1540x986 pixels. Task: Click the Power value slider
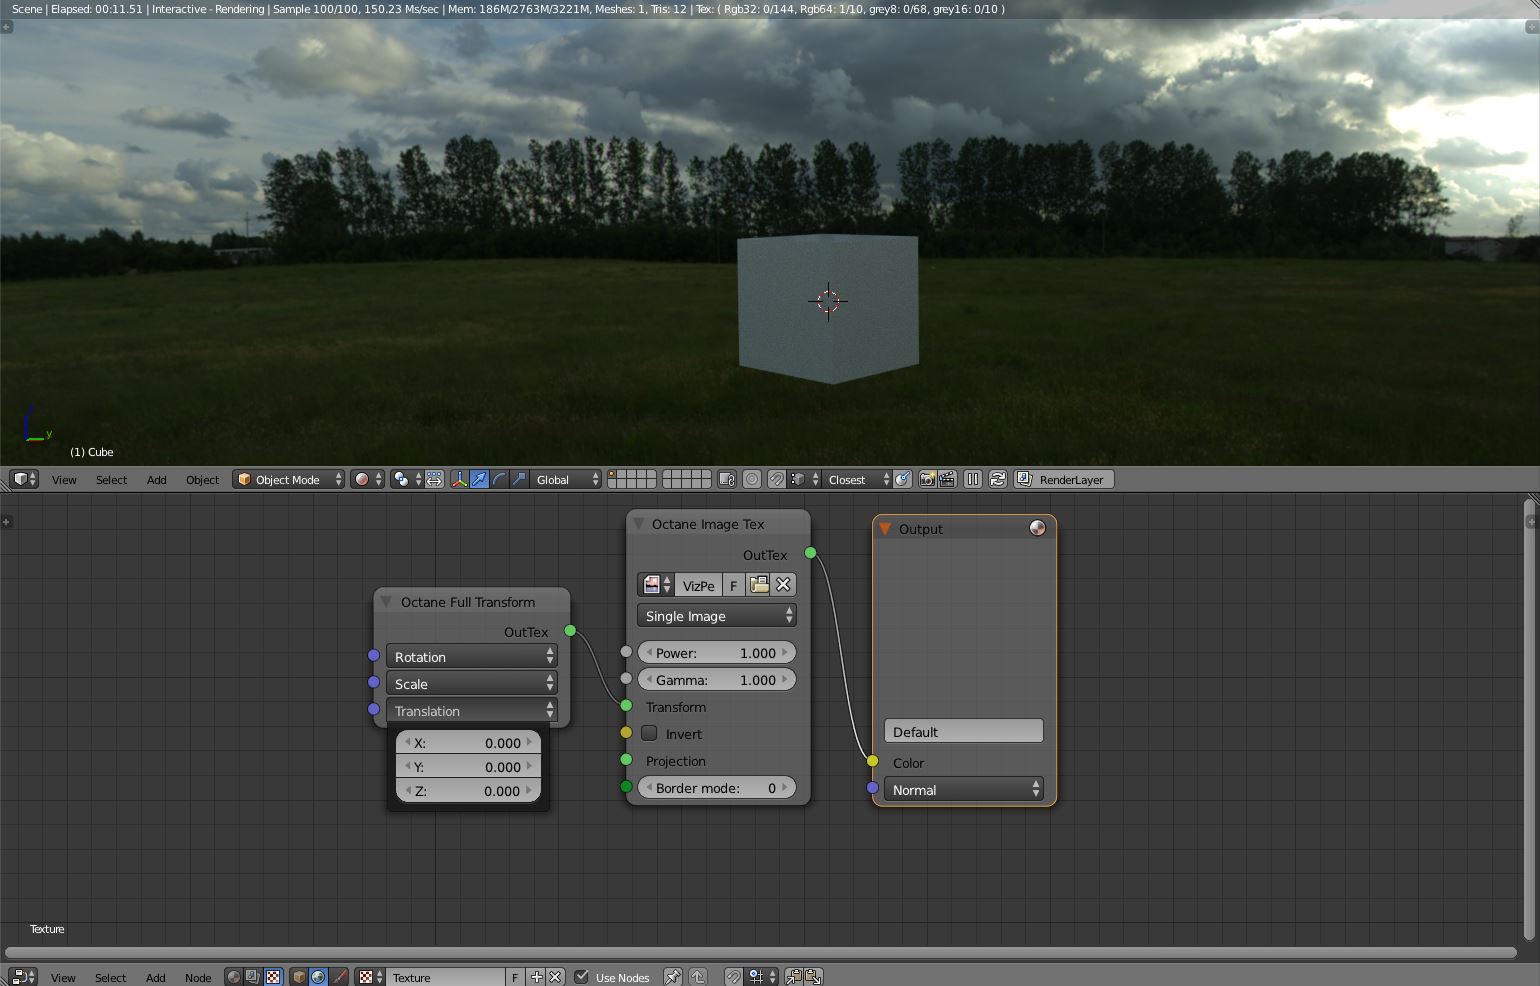coord(717,653)
